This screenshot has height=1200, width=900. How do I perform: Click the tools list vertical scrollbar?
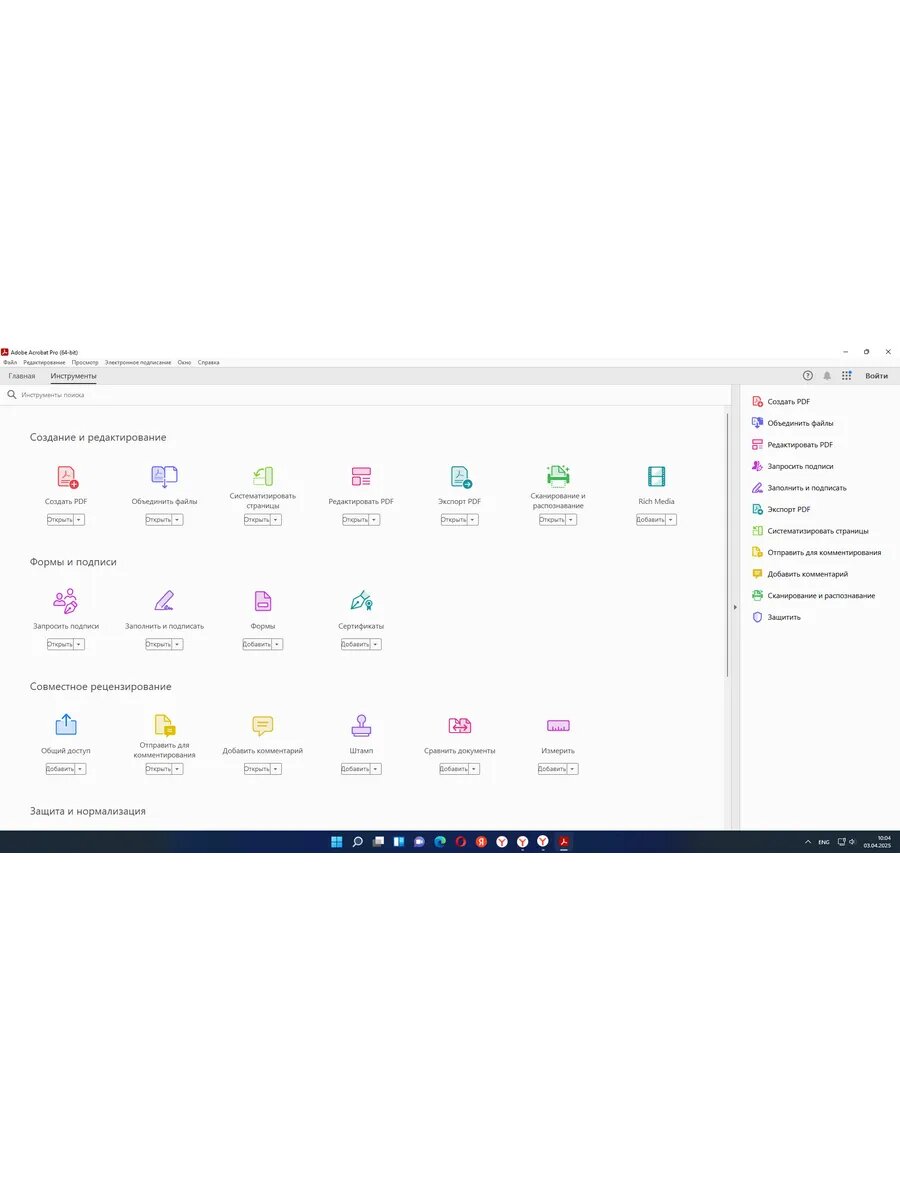pyautogui.click(x=727, y=545)
